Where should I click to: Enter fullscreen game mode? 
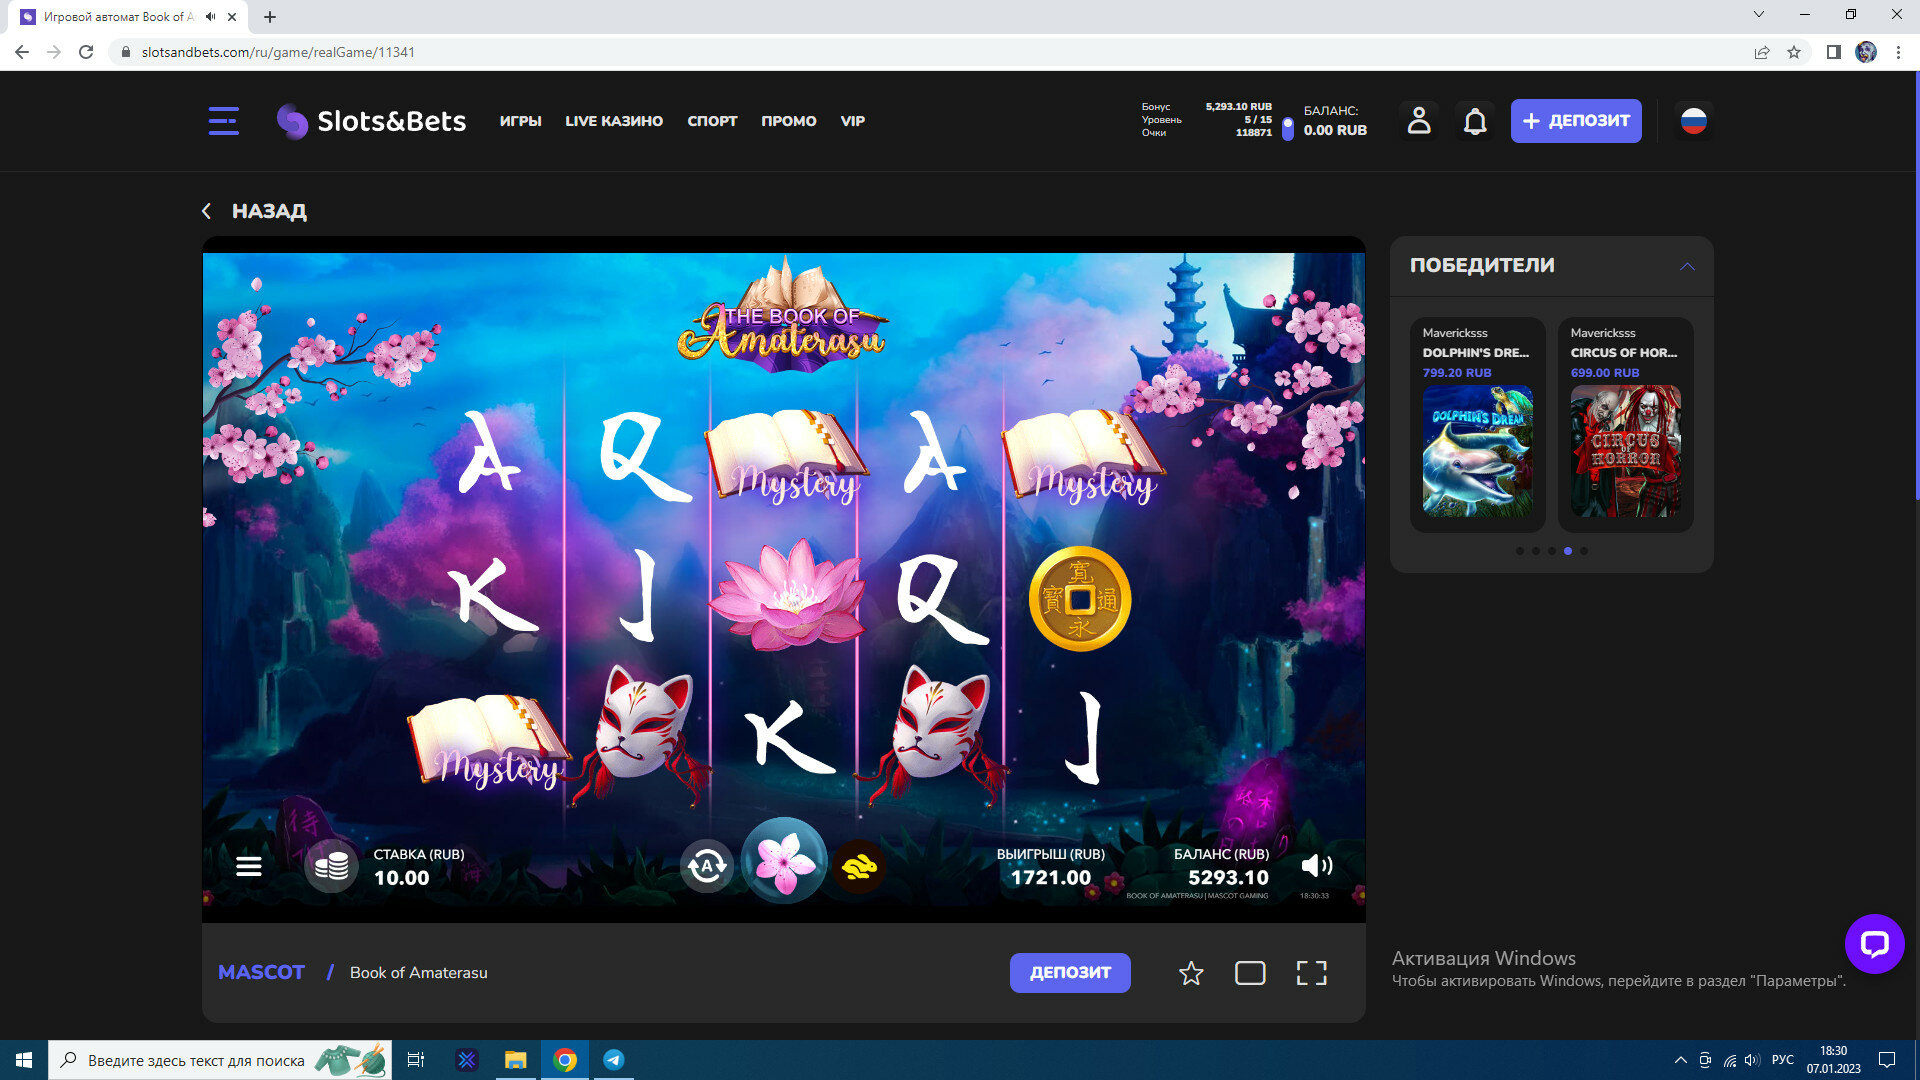point(1311,973)
